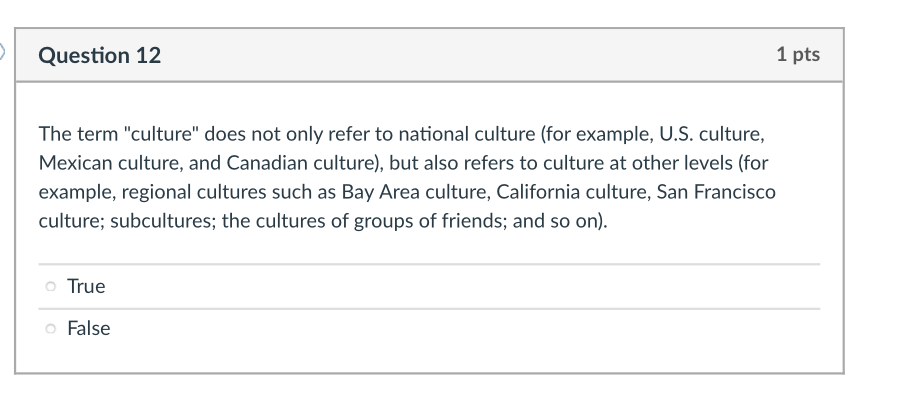The image size is (899, 397).
Task: Select the True radio button
Action: click(50, 286)
